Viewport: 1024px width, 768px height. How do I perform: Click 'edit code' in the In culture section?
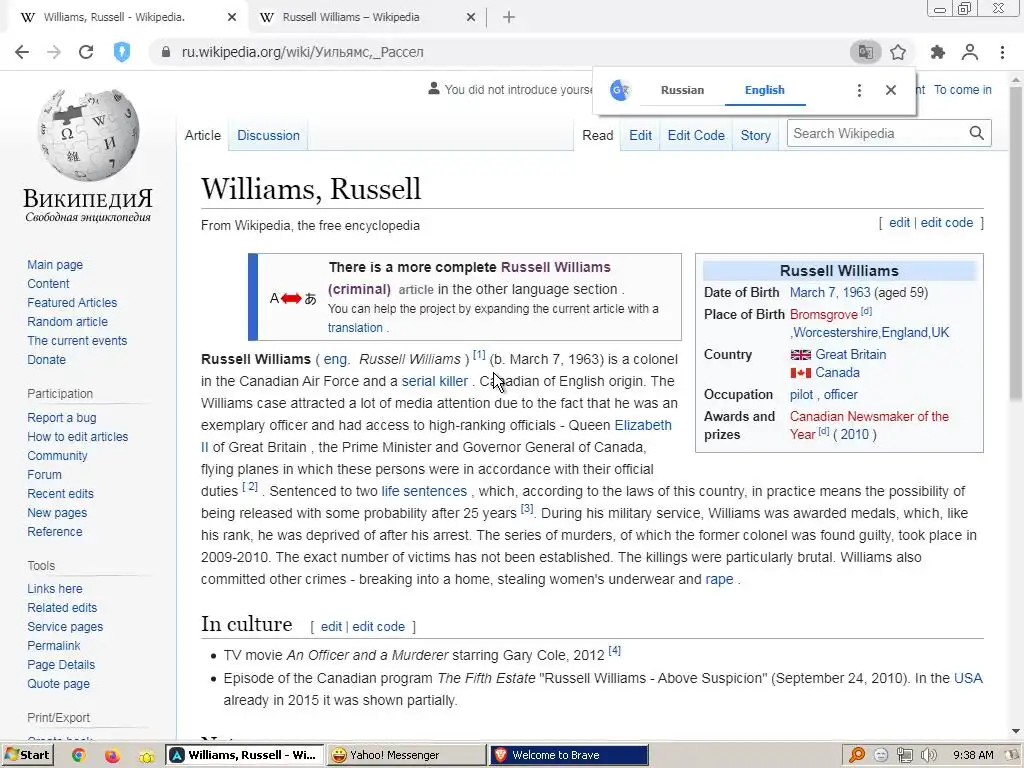point(378,626)
